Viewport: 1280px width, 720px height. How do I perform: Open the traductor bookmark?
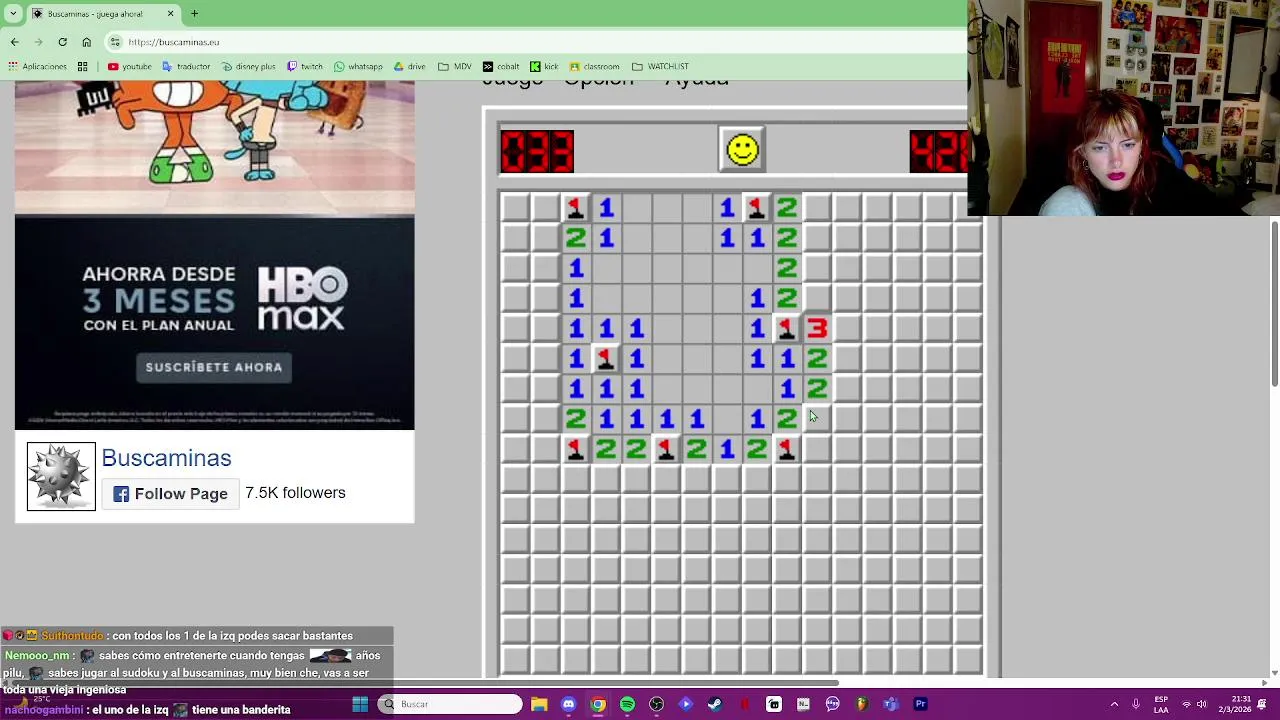click(x=186, y=67)
